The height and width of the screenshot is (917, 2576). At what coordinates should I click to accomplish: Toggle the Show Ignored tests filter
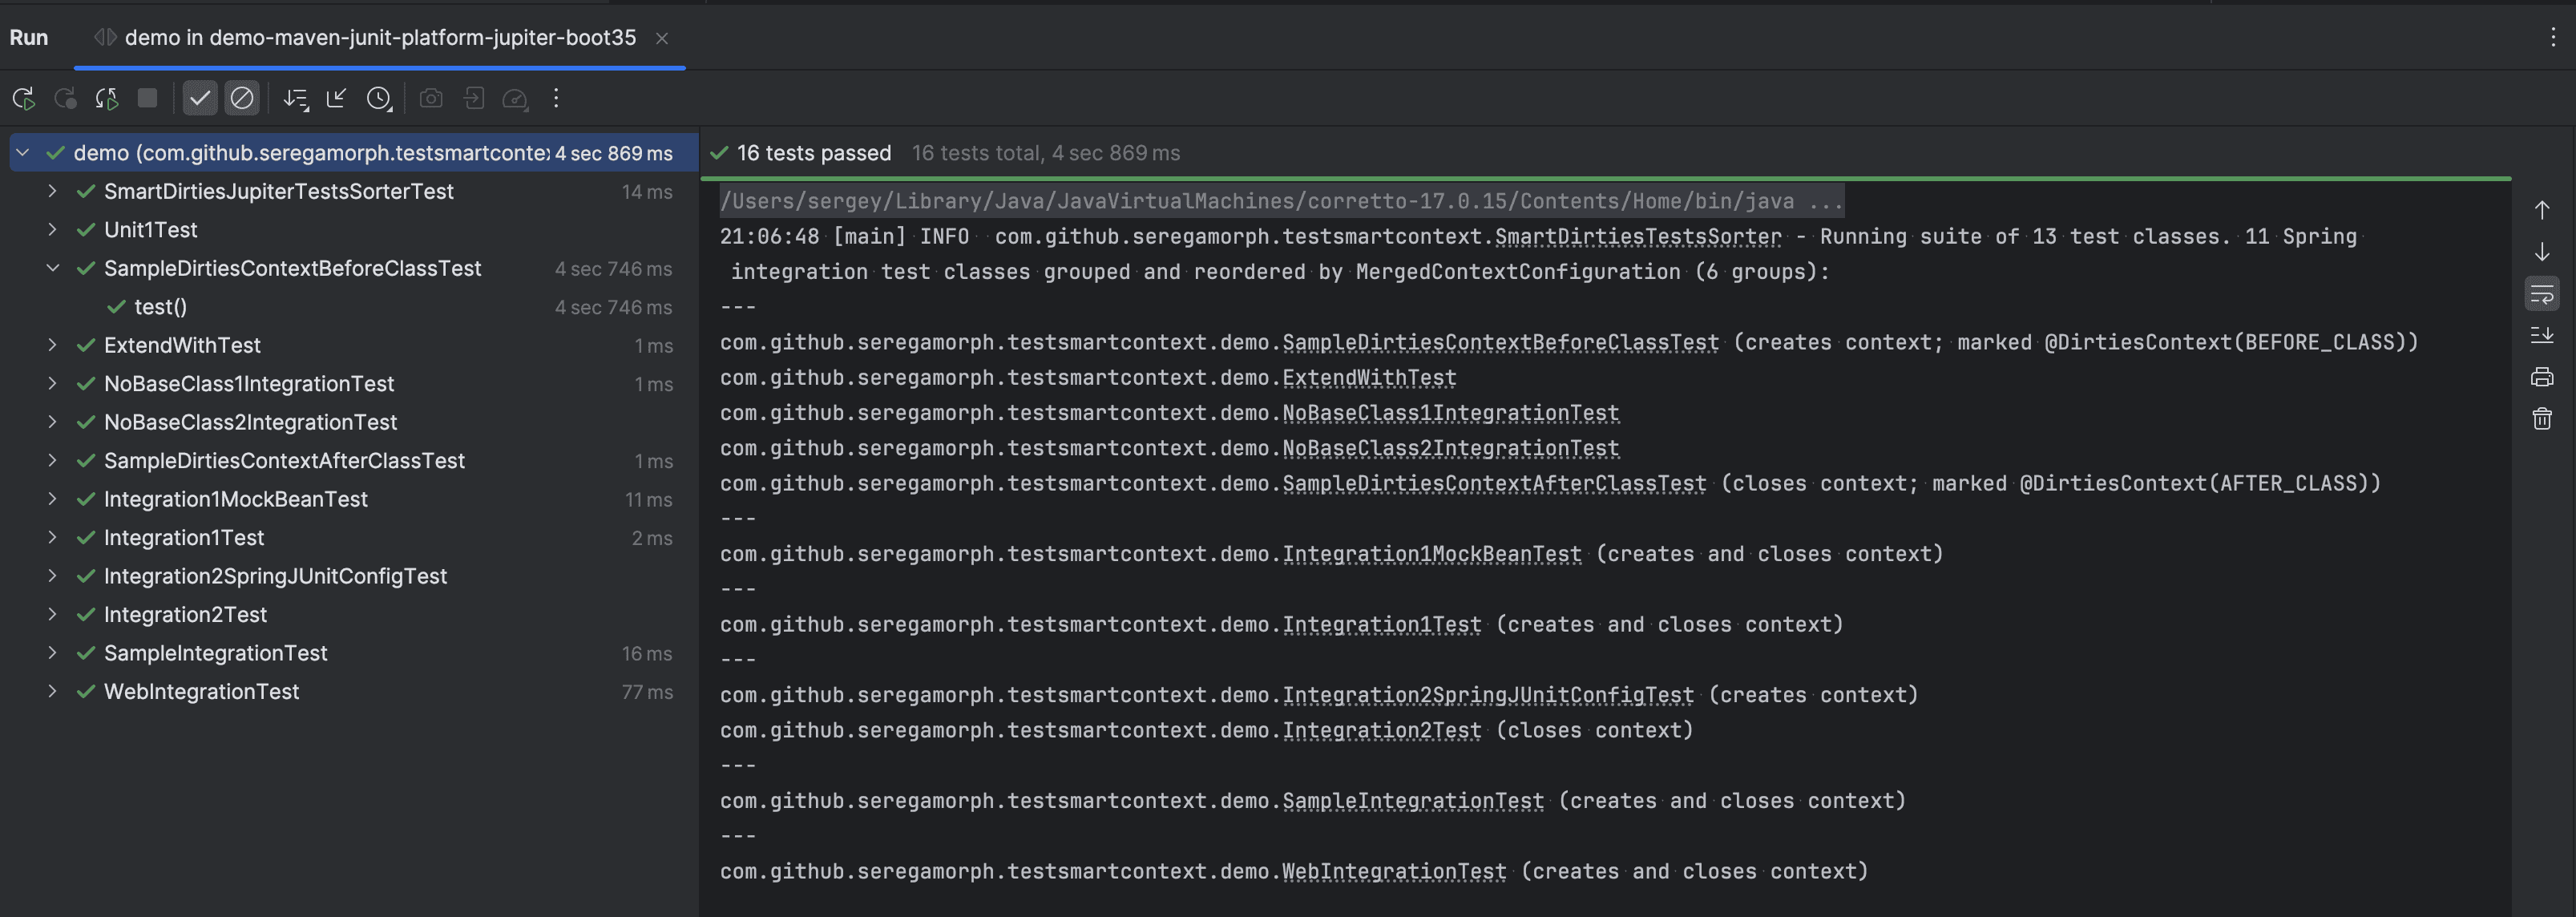241,98
